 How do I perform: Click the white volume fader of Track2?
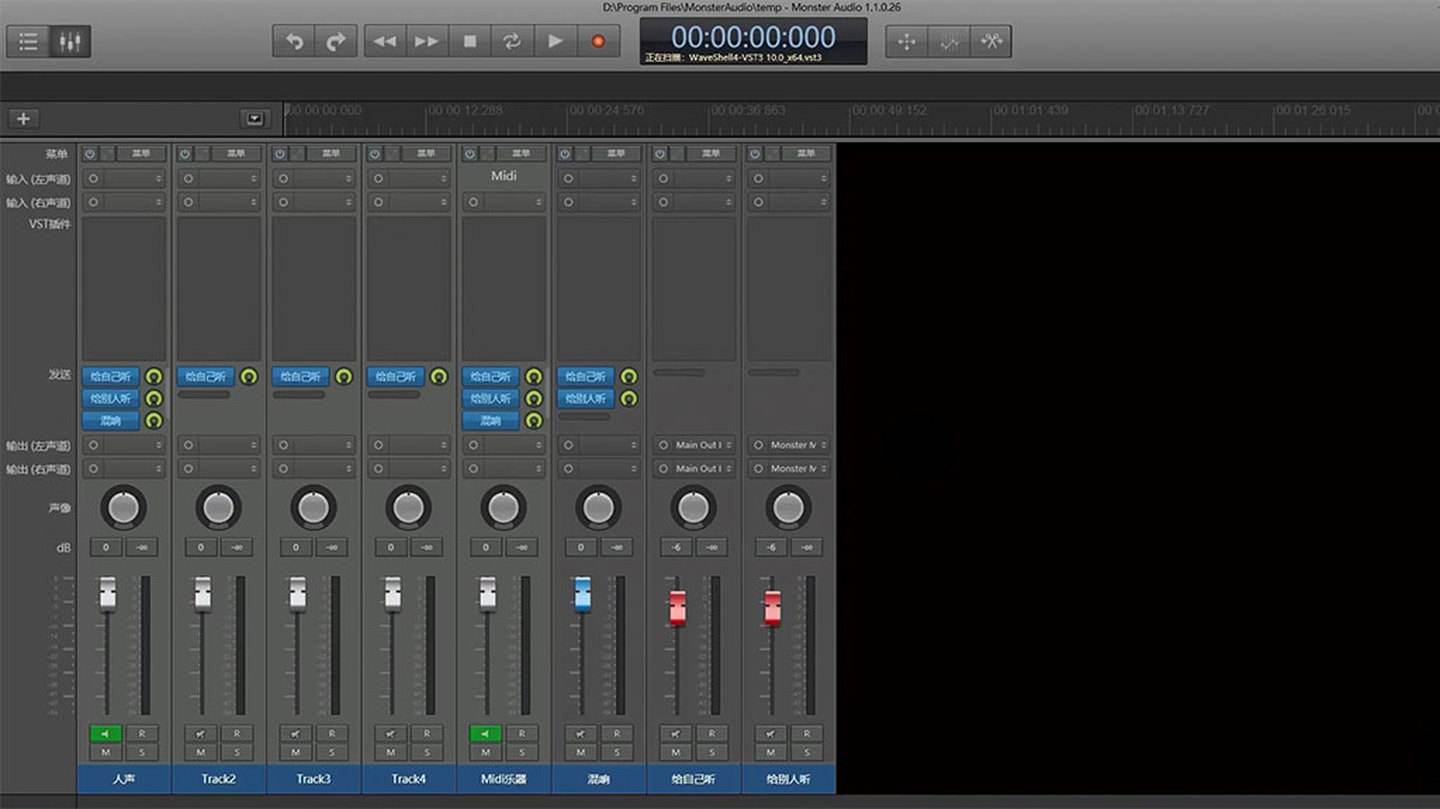pyautogui.click(x=203, y=593)
